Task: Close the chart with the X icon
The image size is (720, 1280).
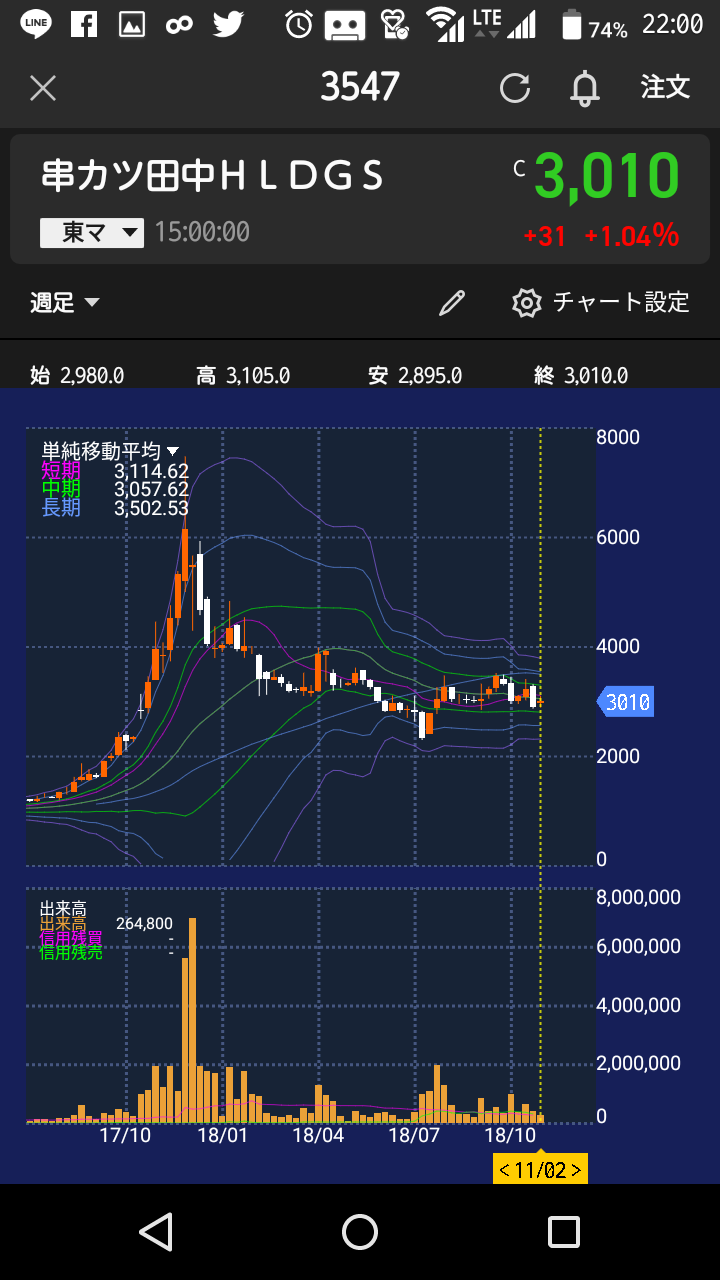Action: (43, 88)
